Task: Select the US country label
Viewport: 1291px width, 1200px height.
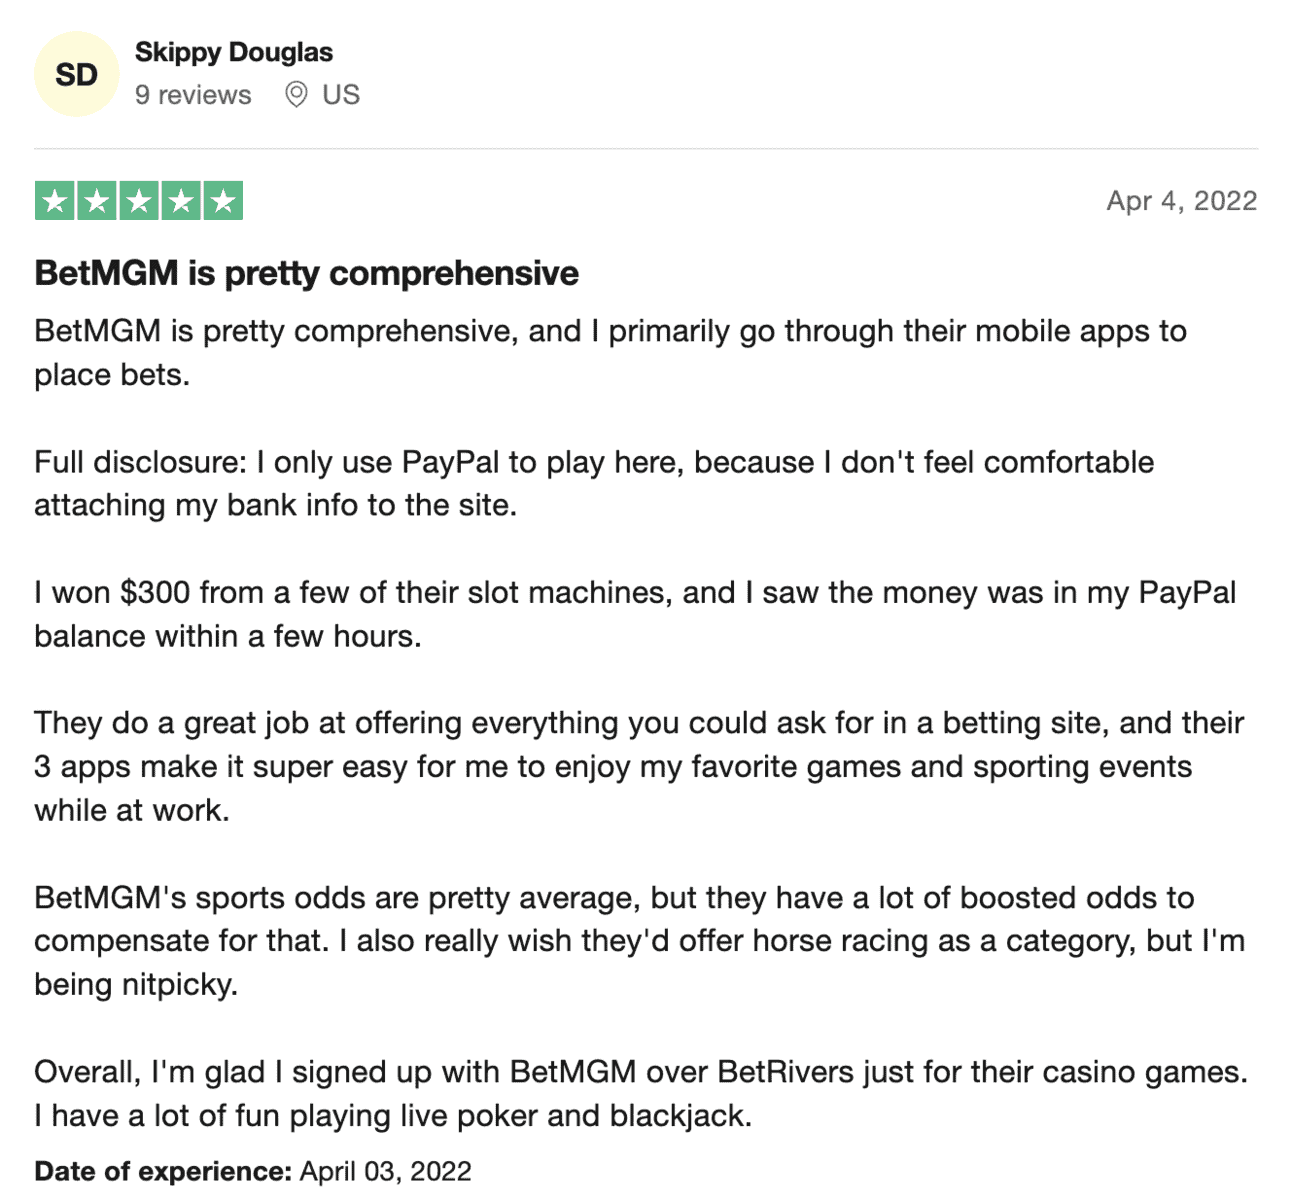Action: 341,95
